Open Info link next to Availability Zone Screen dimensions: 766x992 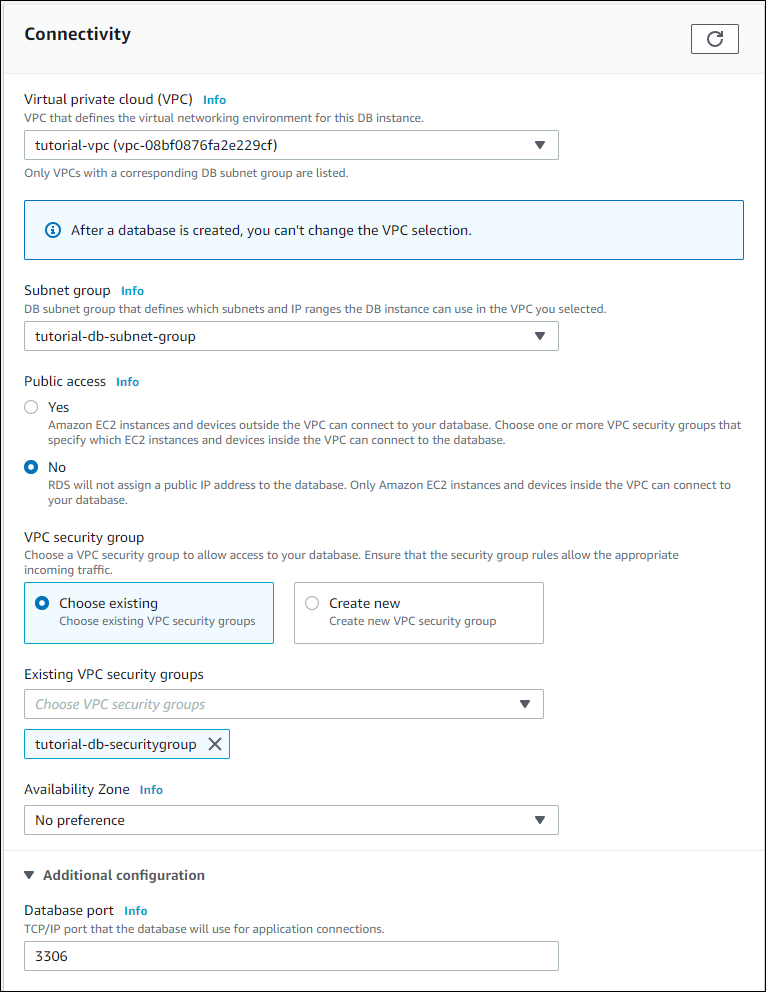click(x=151, y=790)
